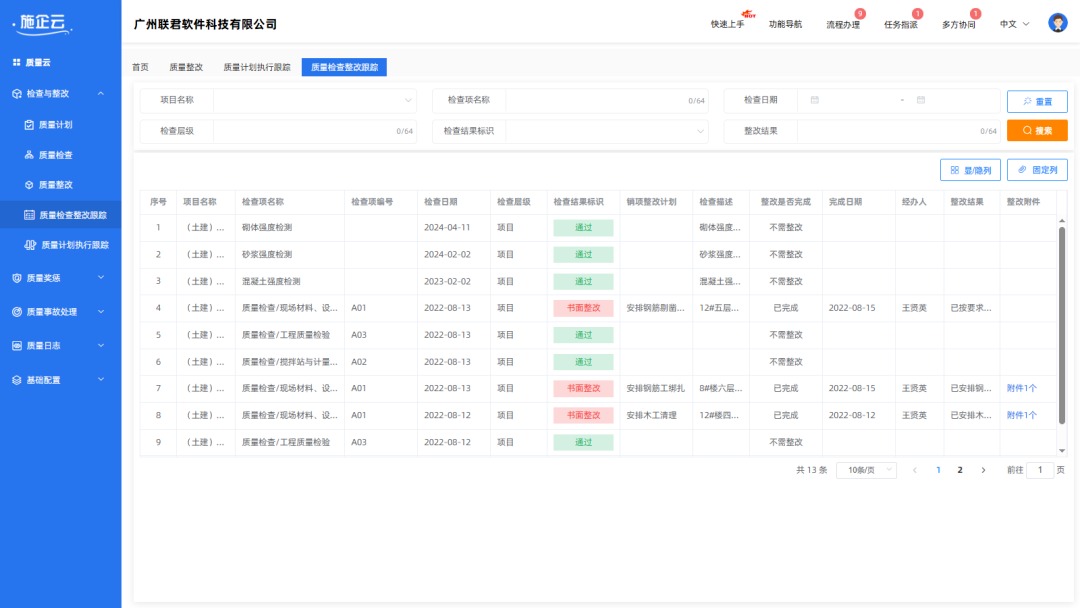Select the 质量计划 sidebar icon

point(54,124)
